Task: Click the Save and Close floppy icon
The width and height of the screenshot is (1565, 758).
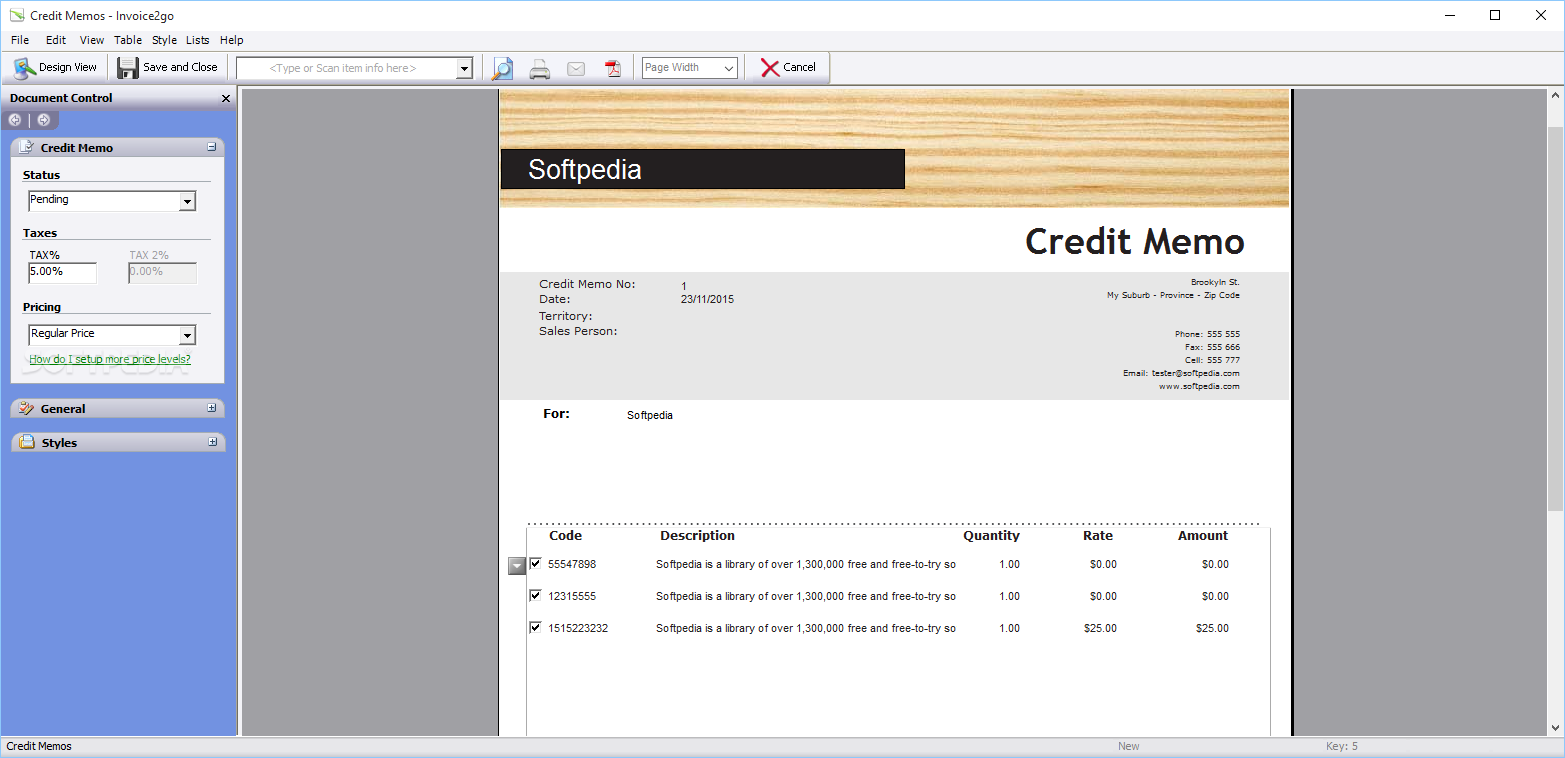Action: click(x=128, y=68)
